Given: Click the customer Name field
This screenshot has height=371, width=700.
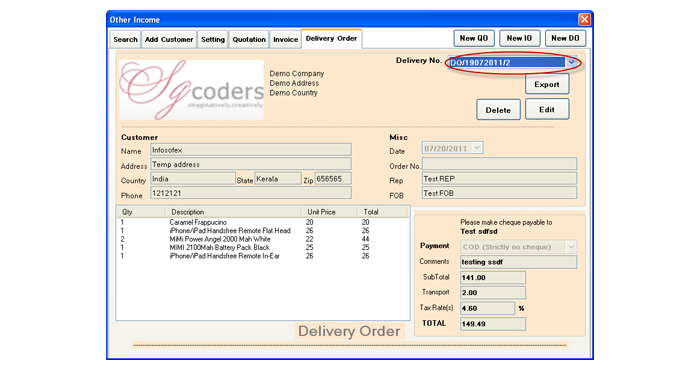Looking at the screenshot, I should coord(251,150).
